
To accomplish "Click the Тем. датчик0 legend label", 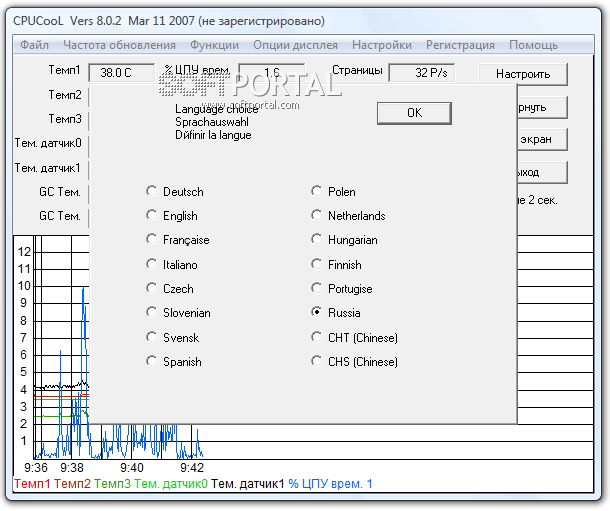I will point(171,484).
